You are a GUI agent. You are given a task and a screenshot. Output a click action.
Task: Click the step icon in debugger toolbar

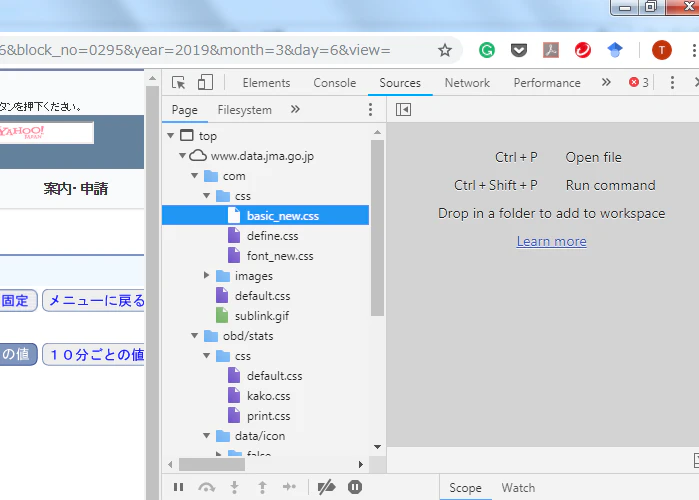tap(289, 487)
